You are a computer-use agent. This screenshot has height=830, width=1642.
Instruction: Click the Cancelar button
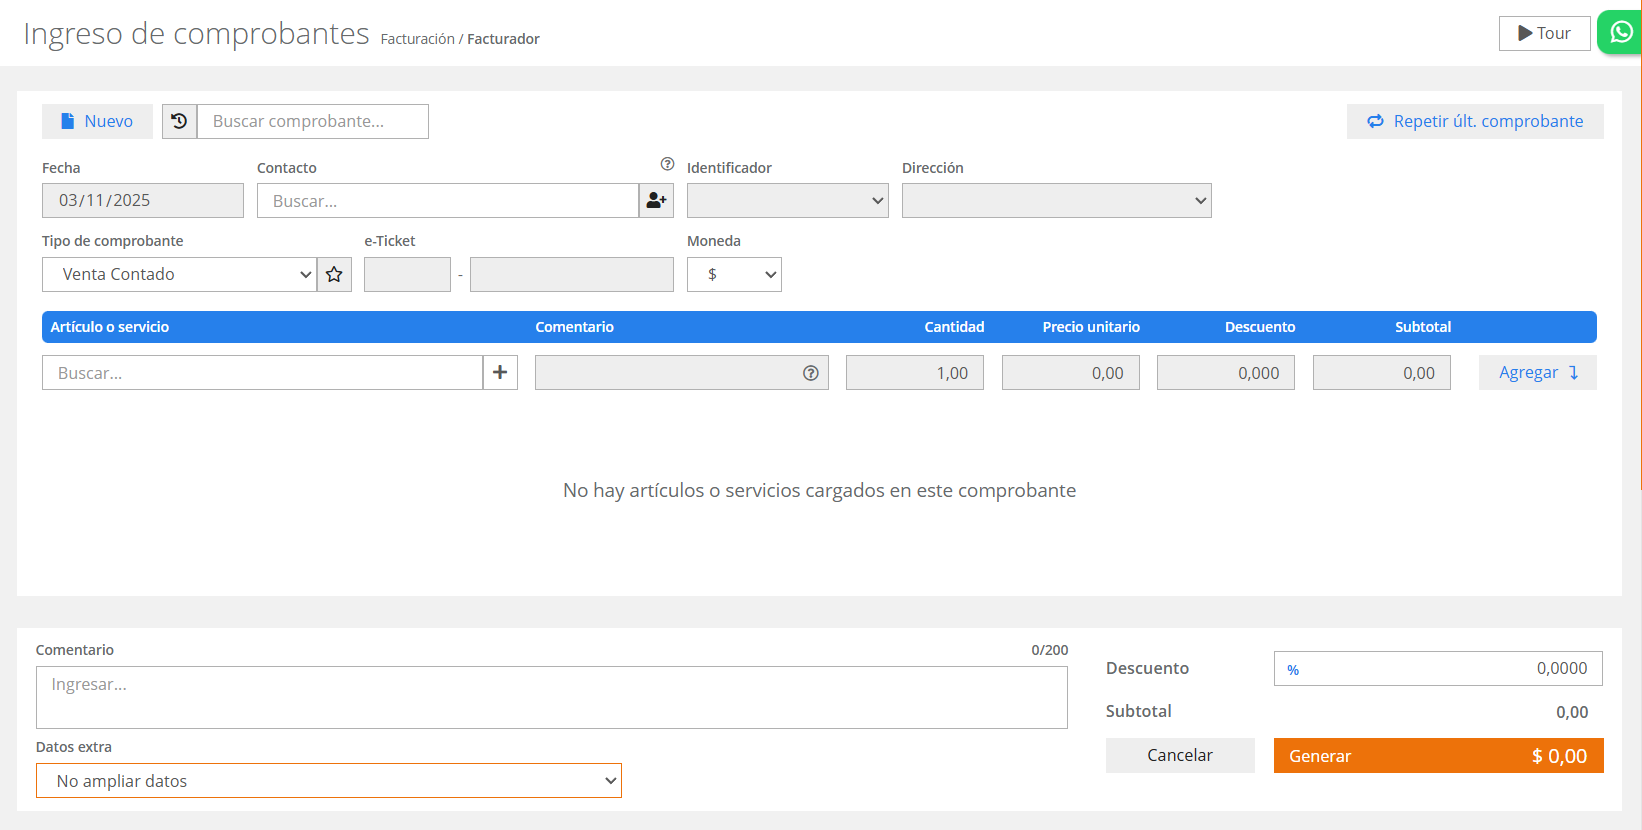click(1180, 756)
